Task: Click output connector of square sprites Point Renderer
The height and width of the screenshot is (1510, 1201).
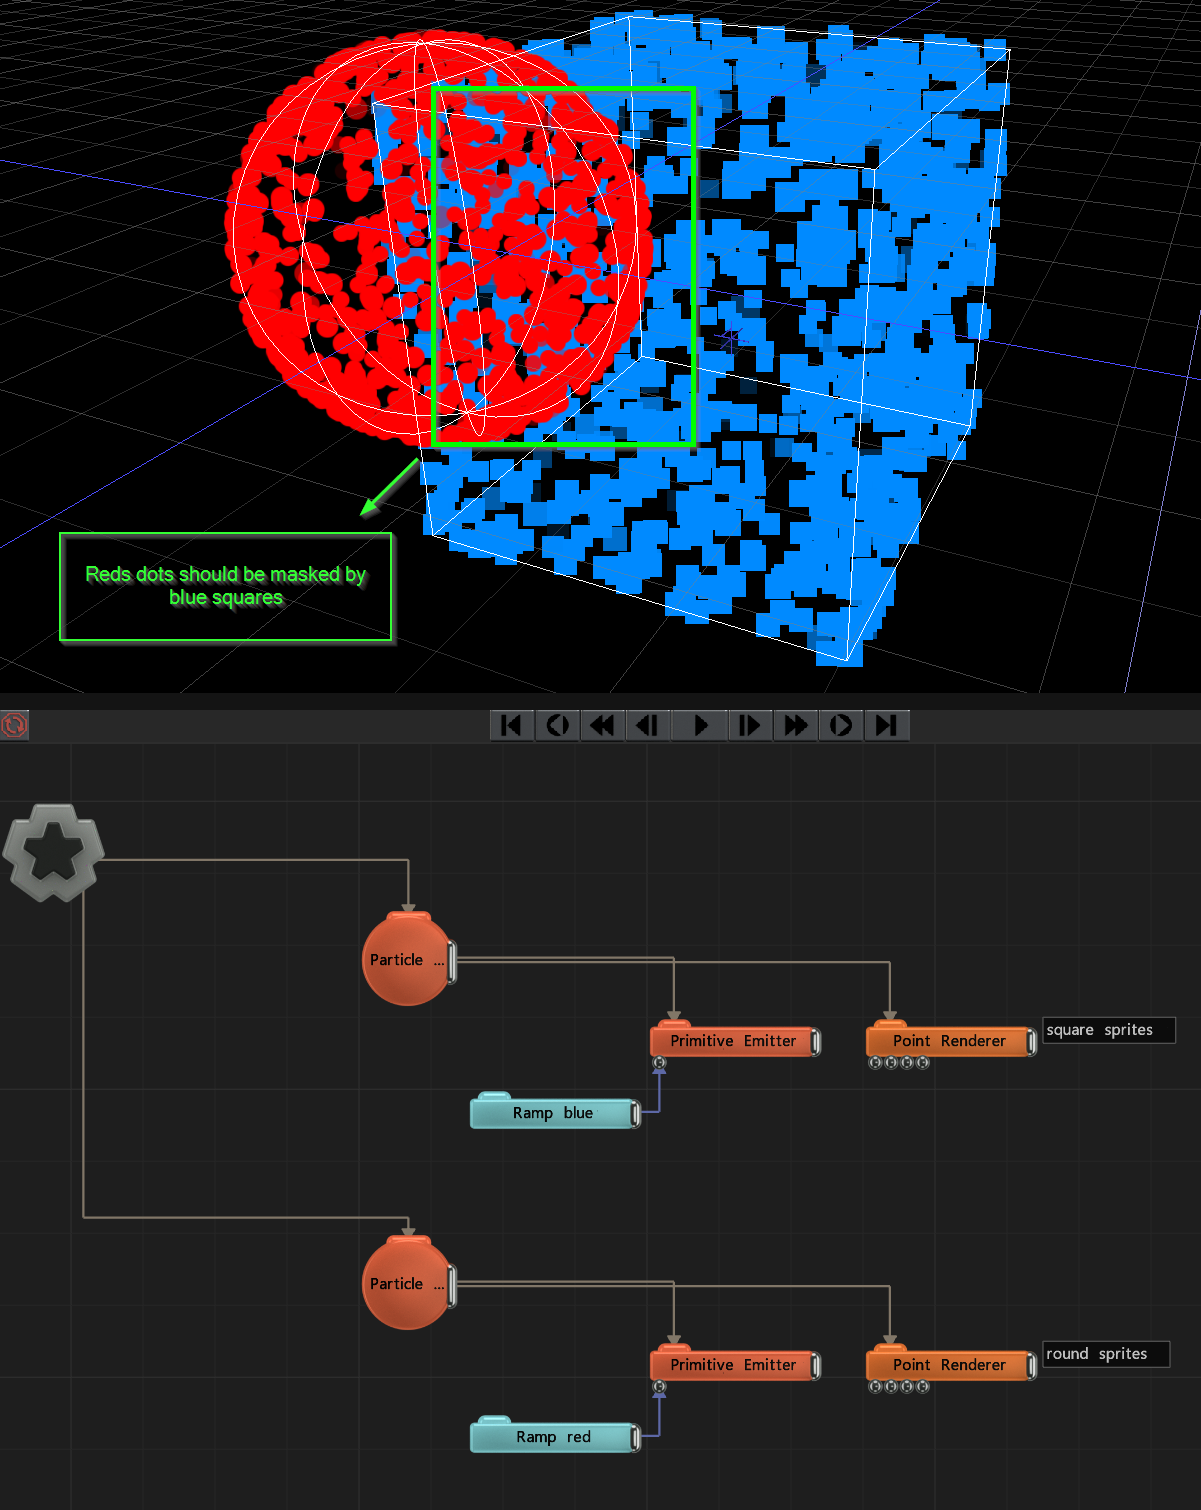Action: (x=1032, y=1041)
